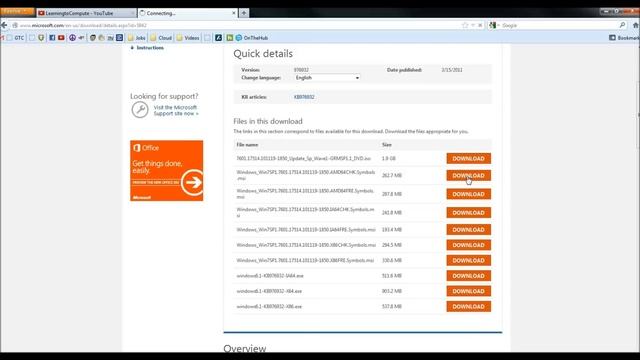Image resolution: width=640 pixels, height=360 pixels.
Task: Open a new tab with plus button
Action: click(x=244, y=13)
